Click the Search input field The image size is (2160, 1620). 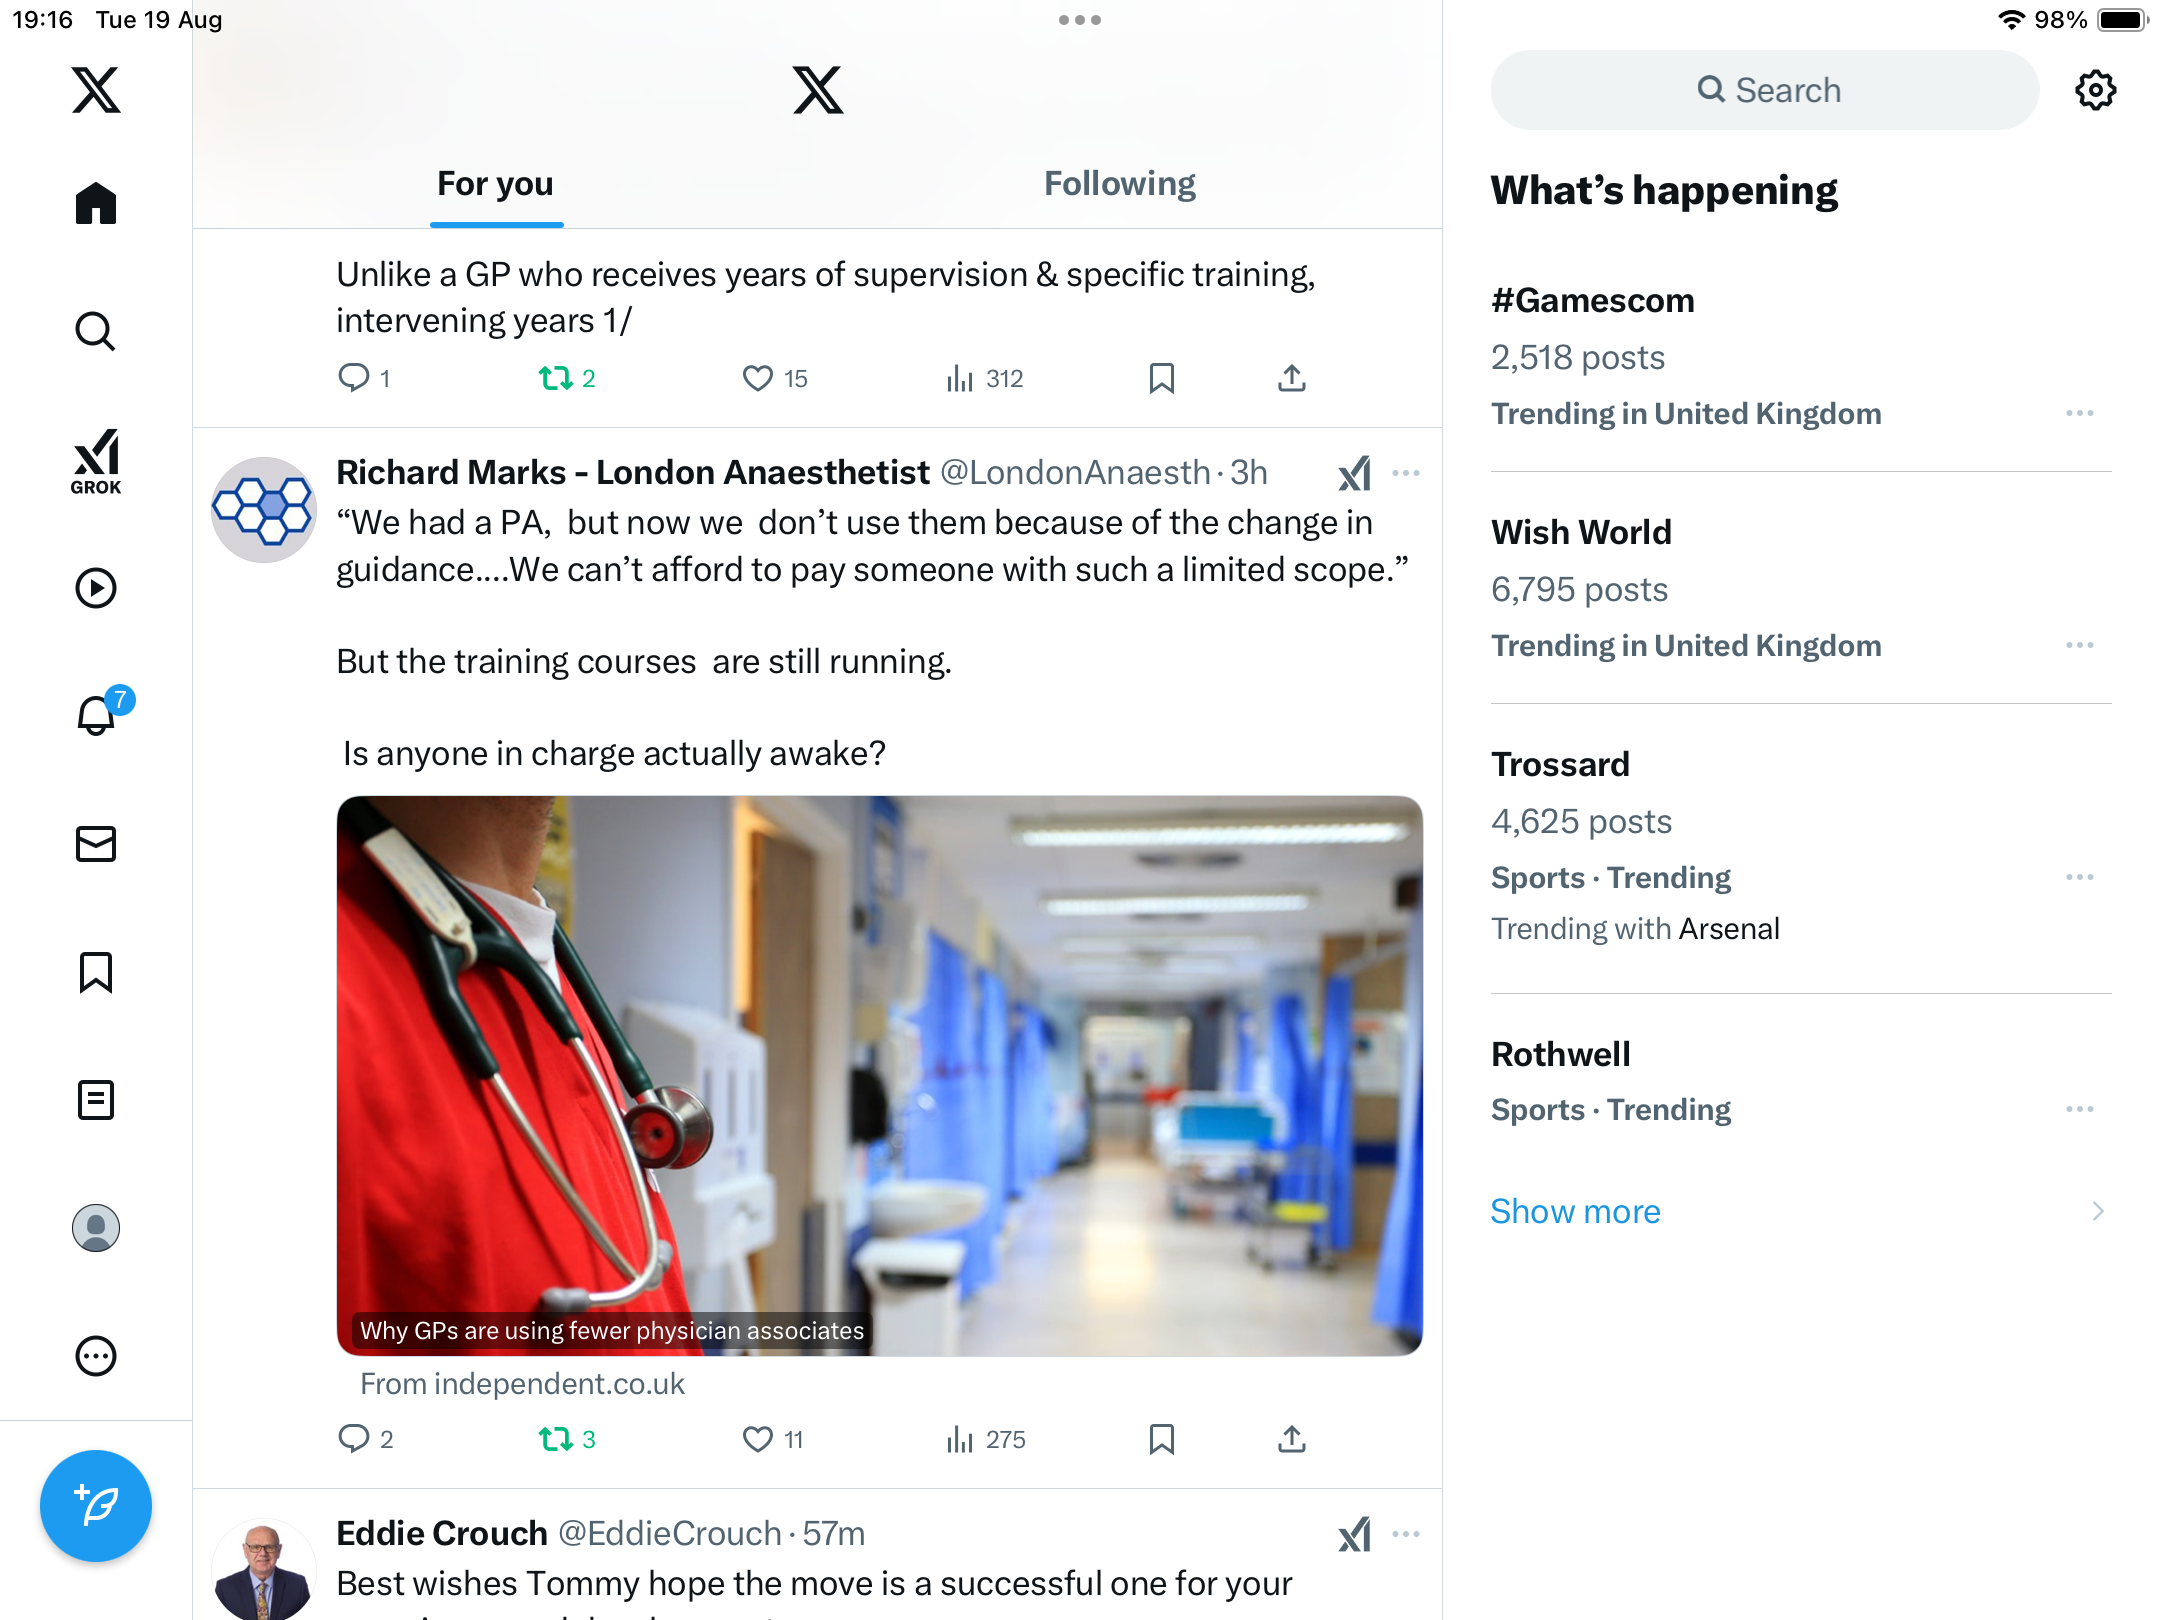(x=1765, y=90)
